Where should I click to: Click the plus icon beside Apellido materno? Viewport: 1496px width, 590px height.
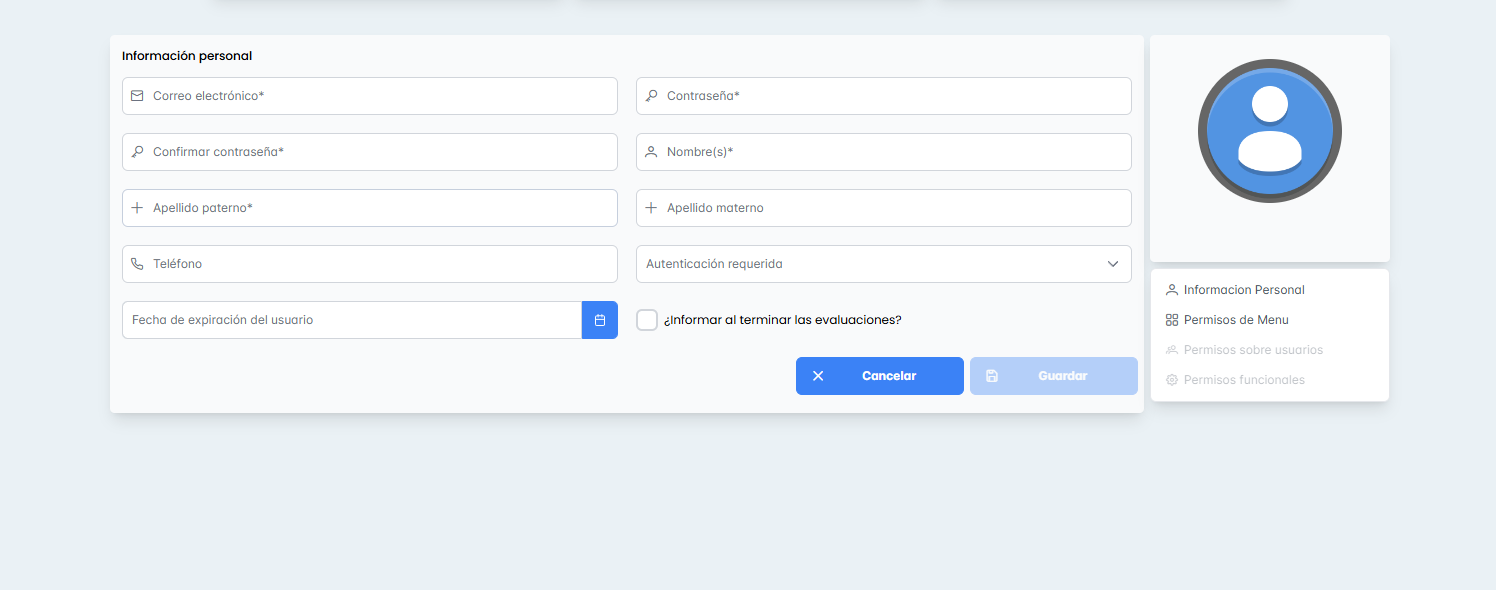651,208
